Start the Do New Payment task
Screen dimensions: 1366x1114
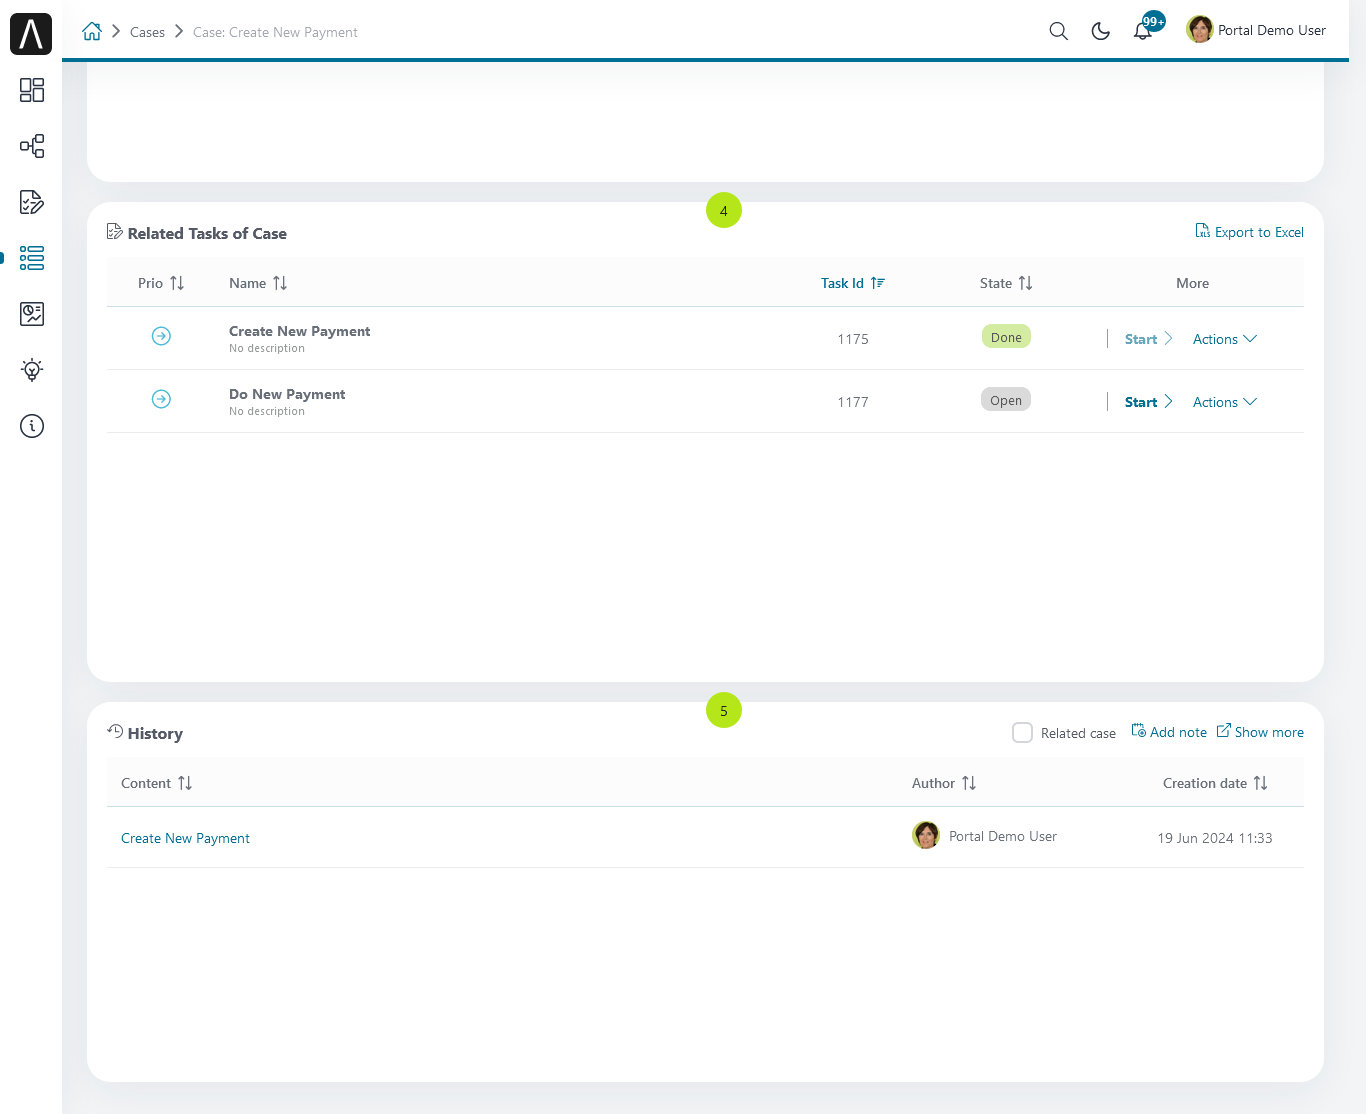[1148, 402]
